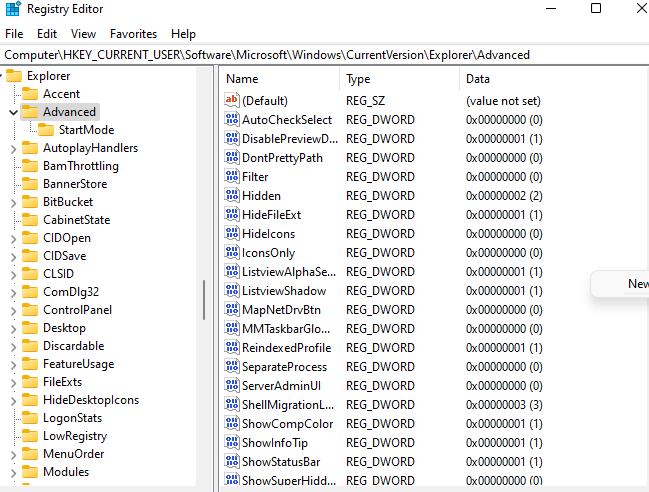The width and height of the screenshot is (649, 492).
Task: Click the folder icon for LowRegistry key
Action: (30, 436)
